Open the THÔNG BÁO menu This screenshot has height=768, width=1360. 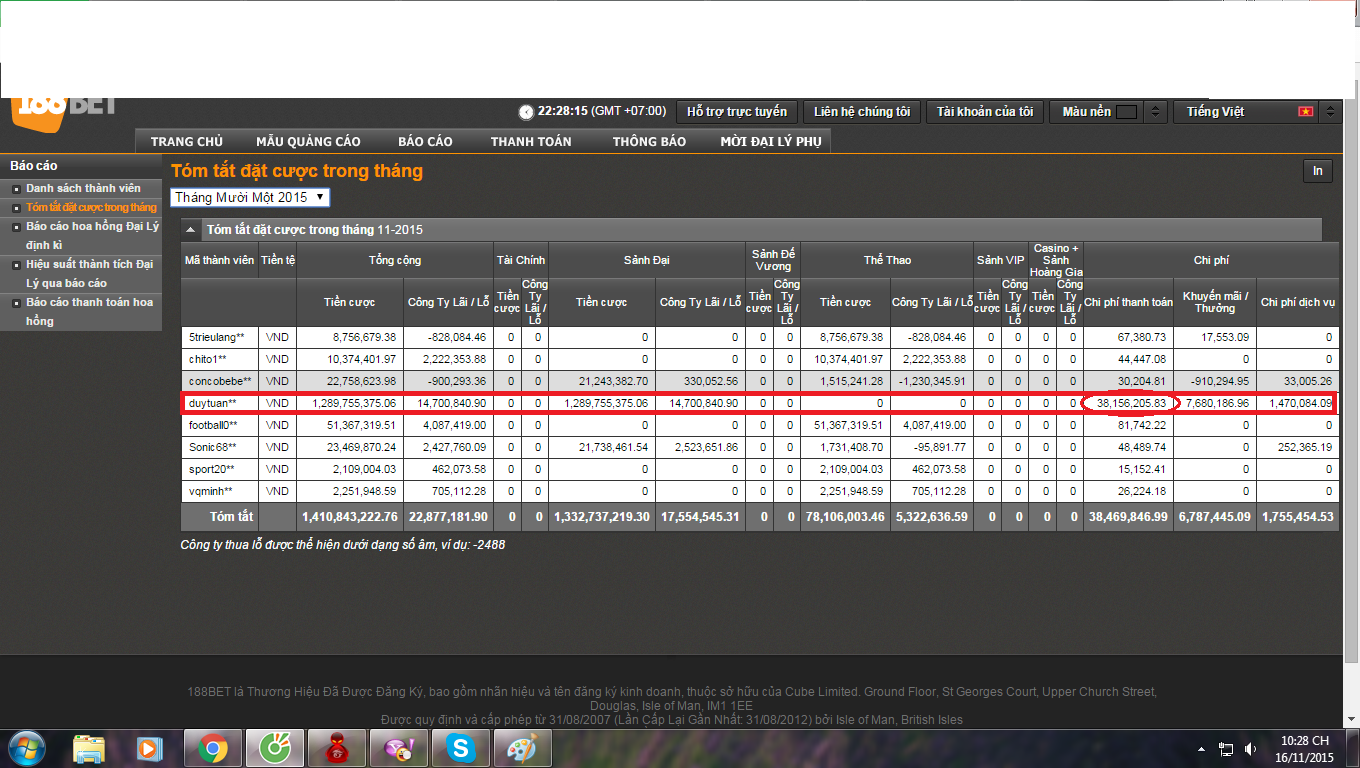(649, 142)
